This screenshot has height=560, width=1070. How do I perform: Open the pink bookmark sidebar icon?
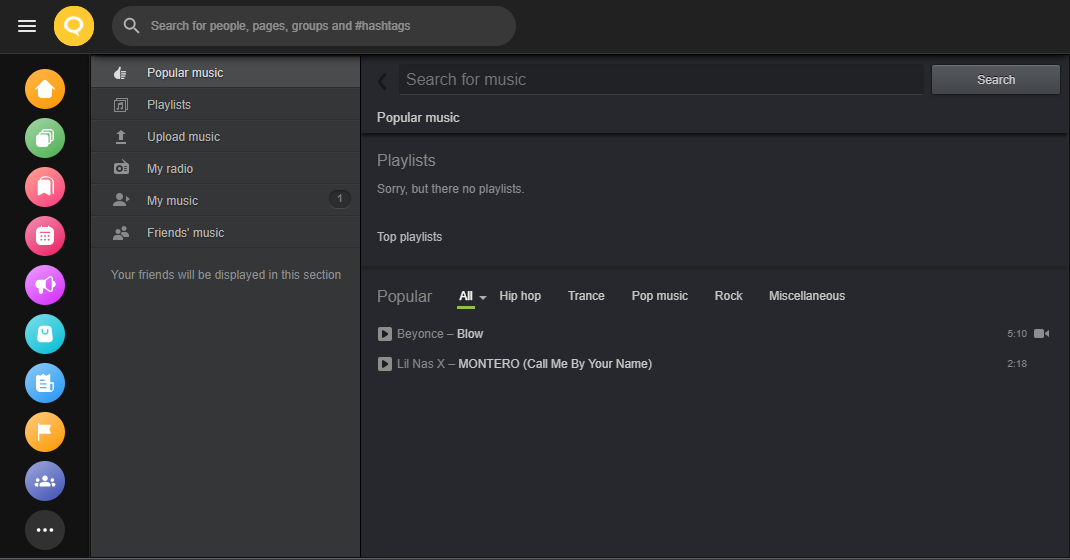coord(45,187)
